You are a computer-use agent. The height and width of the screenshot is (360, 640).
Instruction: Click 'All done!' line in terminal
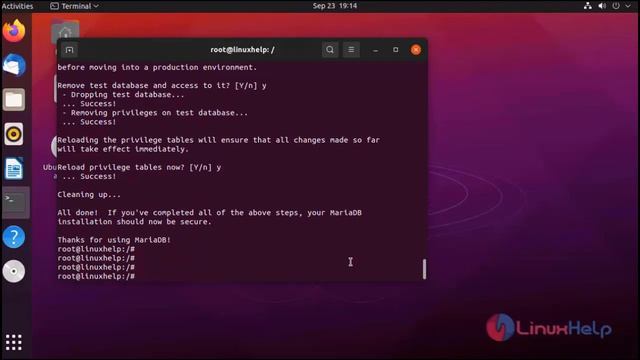click(209, 213)
